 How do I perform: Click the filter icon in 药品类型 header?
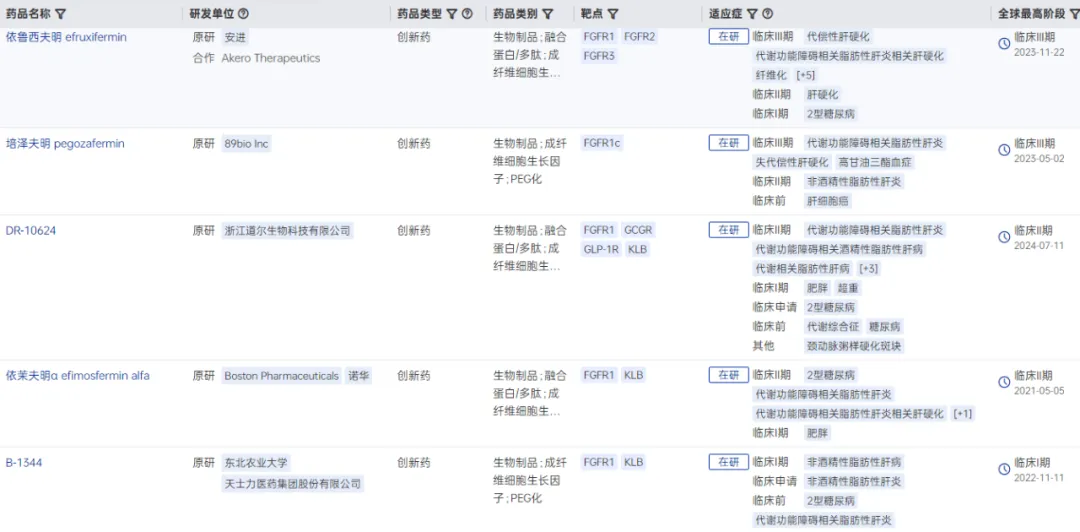[451, 14]
